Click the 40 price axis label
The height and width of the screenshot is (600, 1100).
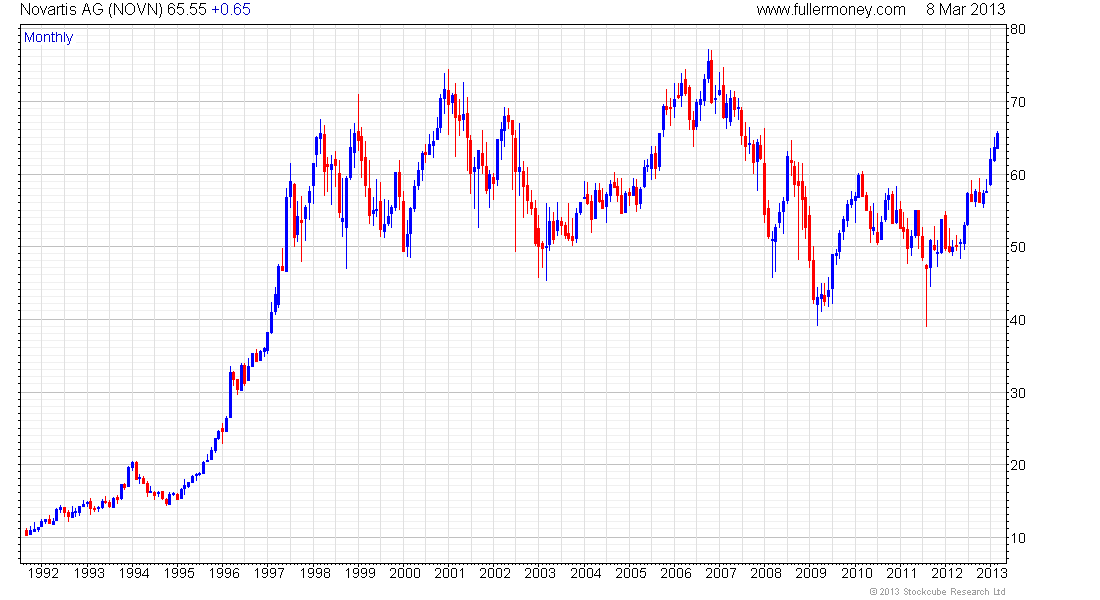1018,320
